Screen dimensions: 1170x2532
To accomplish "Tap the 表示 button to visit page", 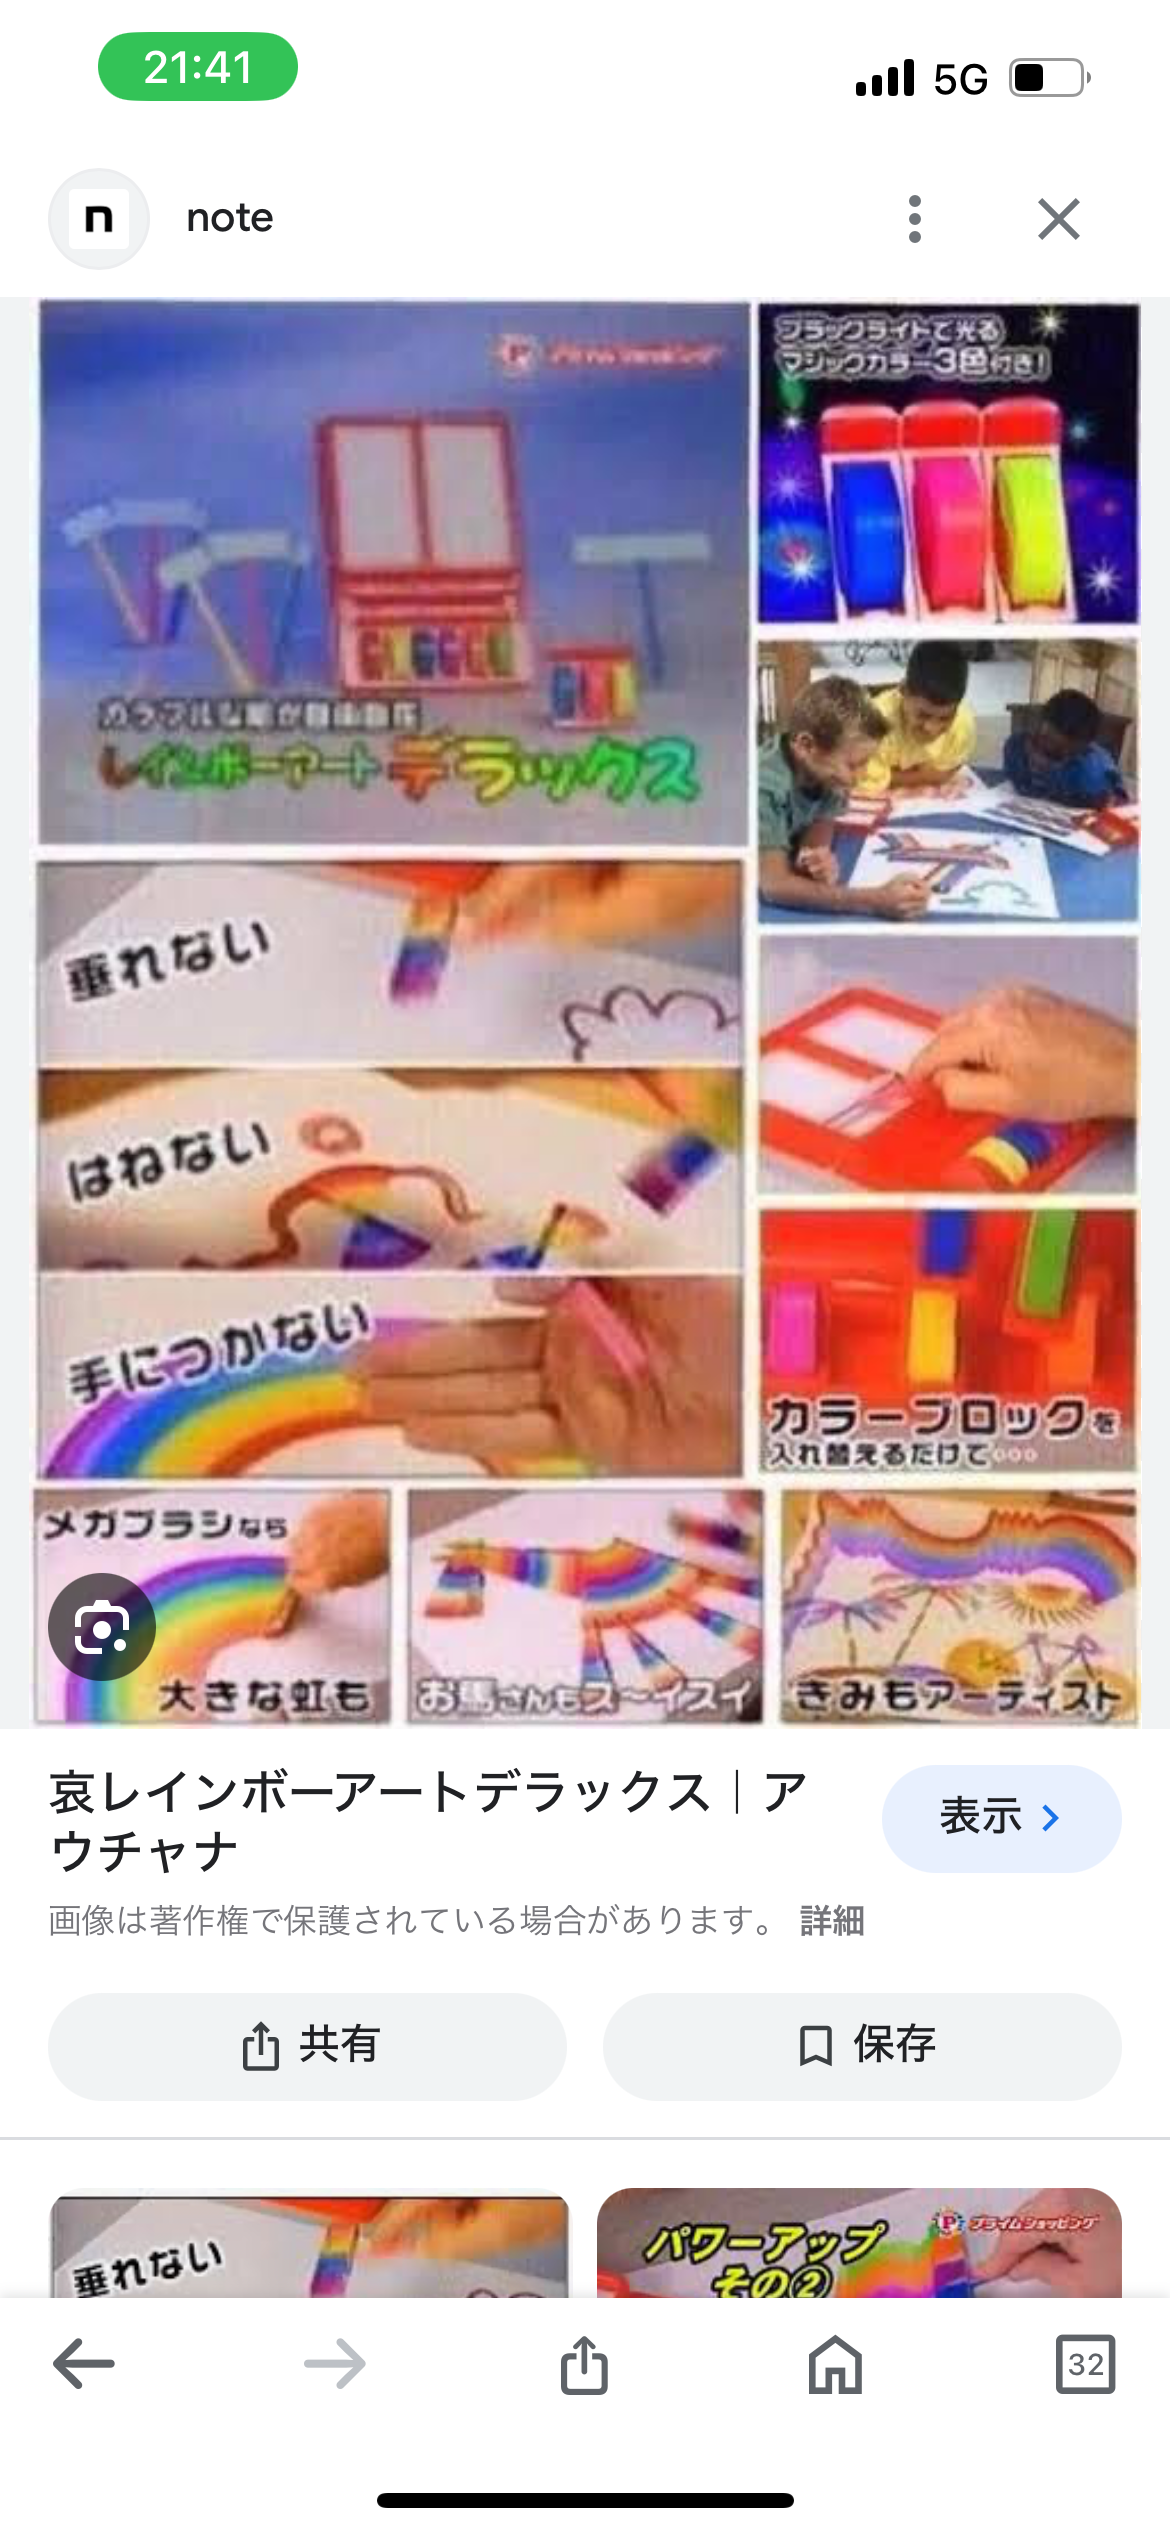I will (1001, 1818).
